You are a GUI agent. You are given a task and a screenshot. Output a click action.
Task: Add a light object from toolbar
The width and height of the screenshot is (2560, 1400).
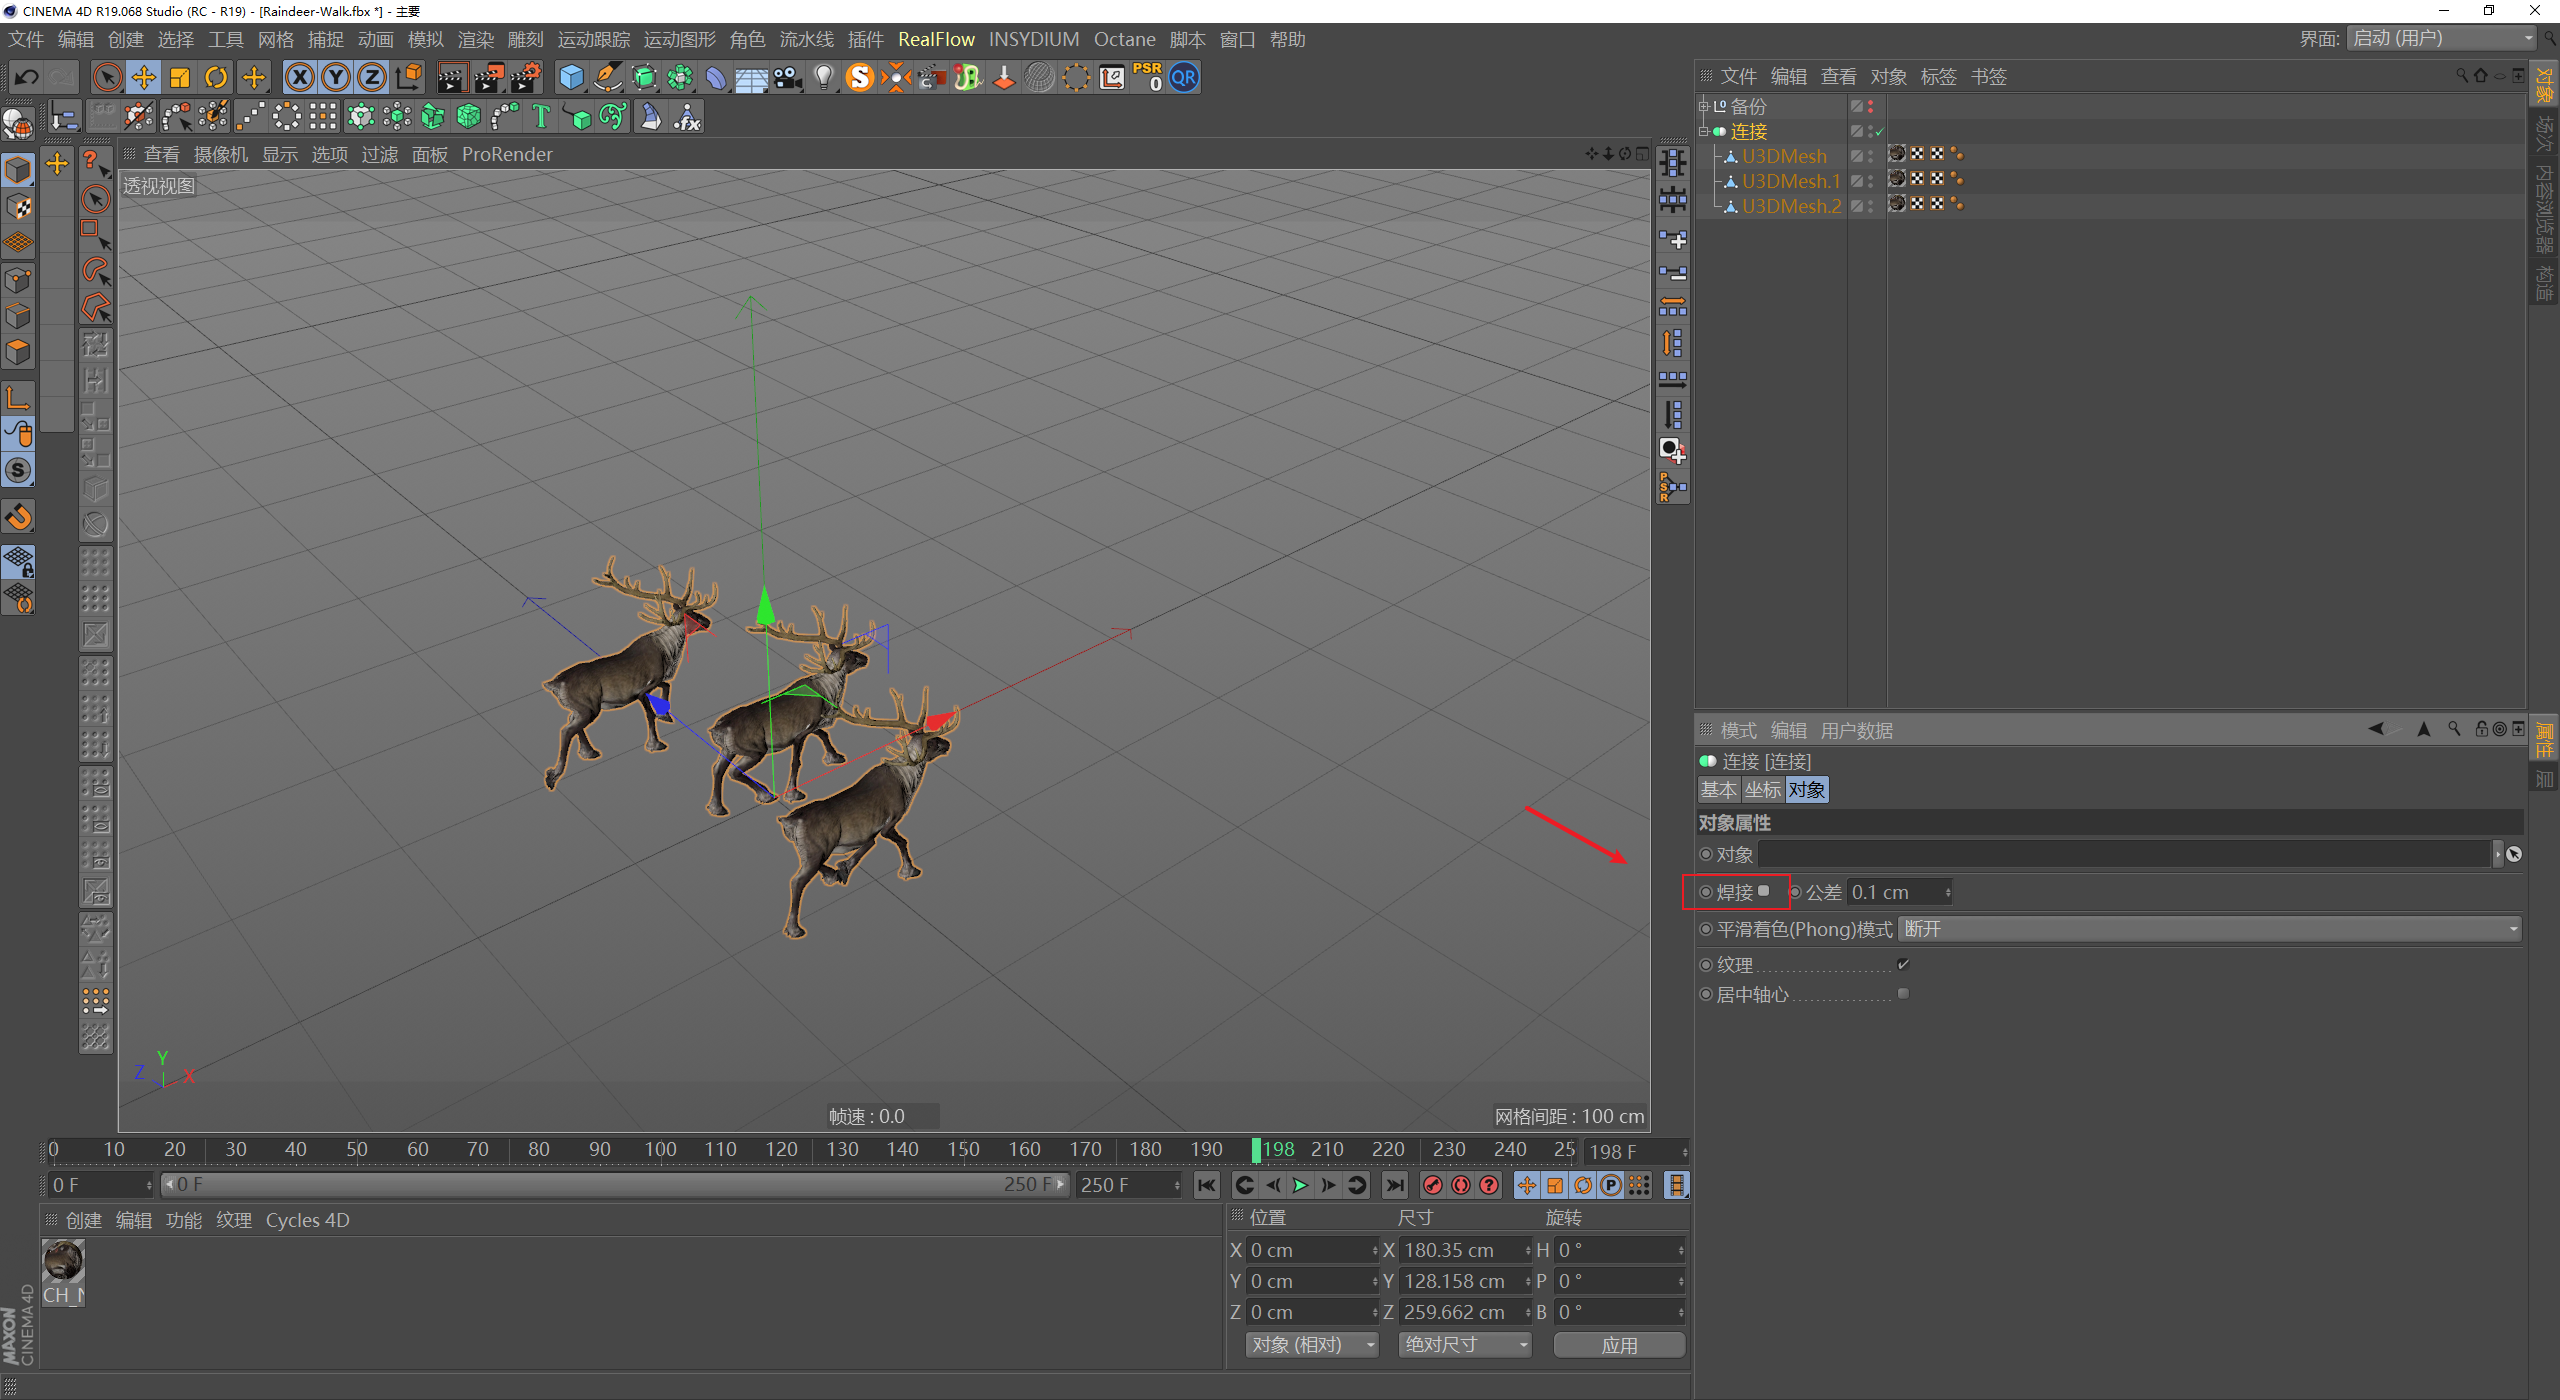point(823,78)
